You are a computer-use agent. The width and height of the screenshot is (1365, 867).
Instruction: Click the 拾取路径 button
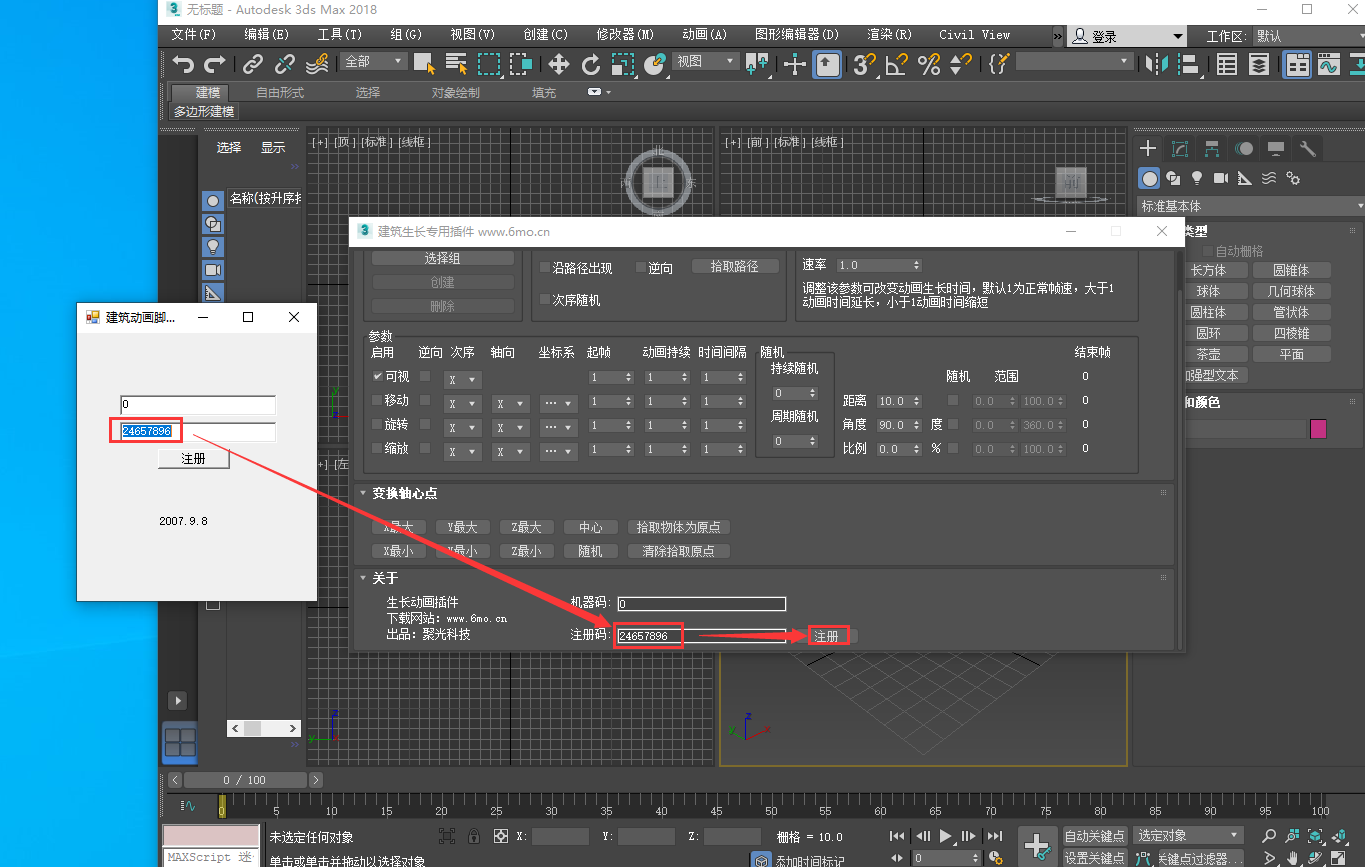(x=734, y=267)
